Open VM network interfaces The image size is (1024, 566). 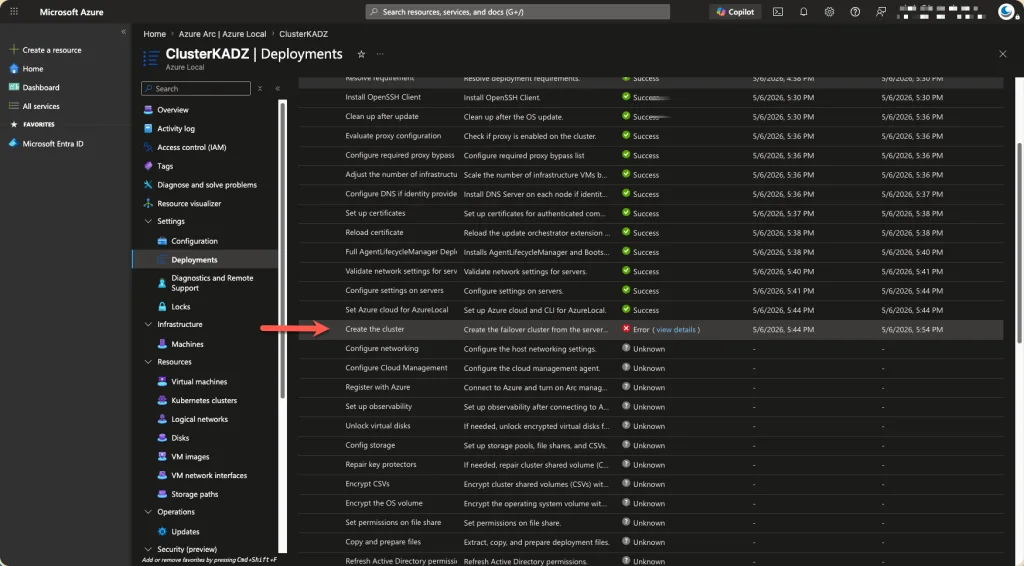[x=209, y=476]
